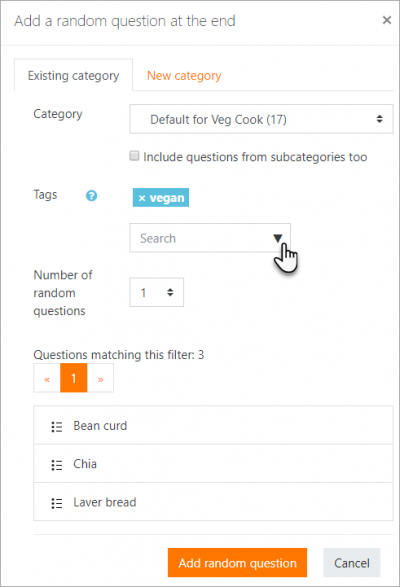Viewport: 400px width, 587px height.
Task: Click the Tags help question mark icon
Action: click(x=91, y=195)
